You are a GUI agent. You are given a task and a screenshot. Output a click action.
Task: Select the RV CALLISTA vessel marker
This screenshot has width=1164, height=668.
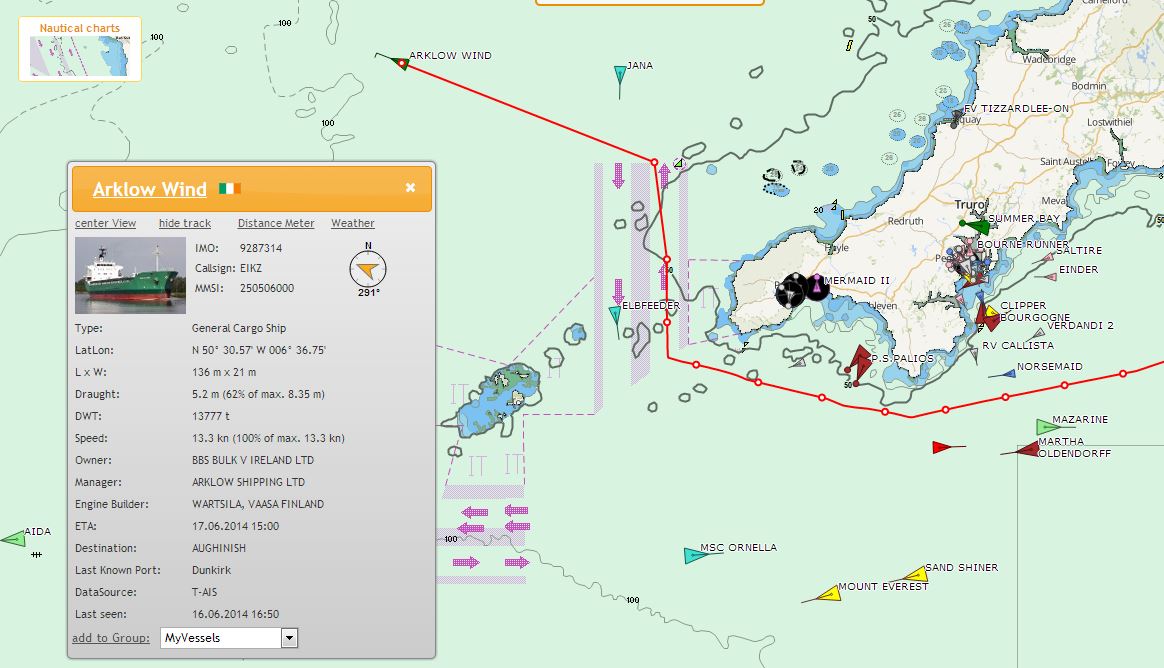click(x=974, y=354)
